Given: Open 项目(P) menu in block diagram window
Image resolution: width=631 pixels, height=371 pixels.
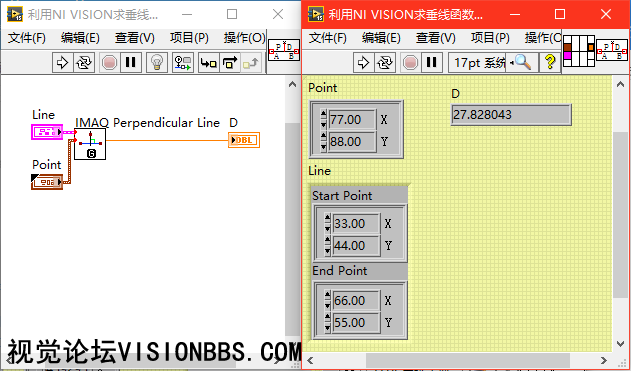Looking at the screenshot, I should (189, 38).
